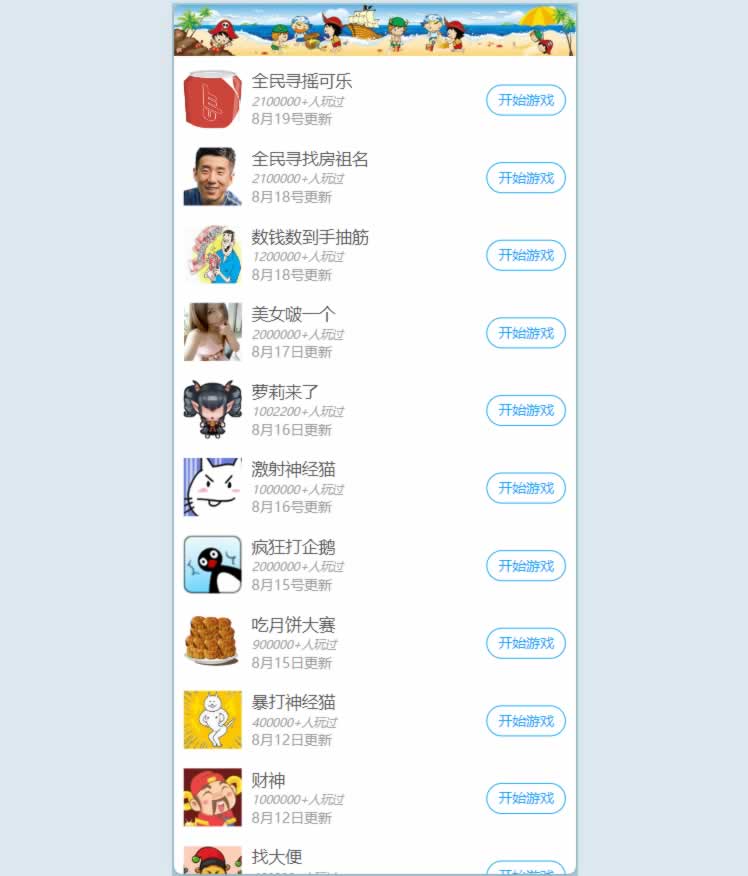Tap the angry white cat icon

pyautogui.click(x=212, y=487)
